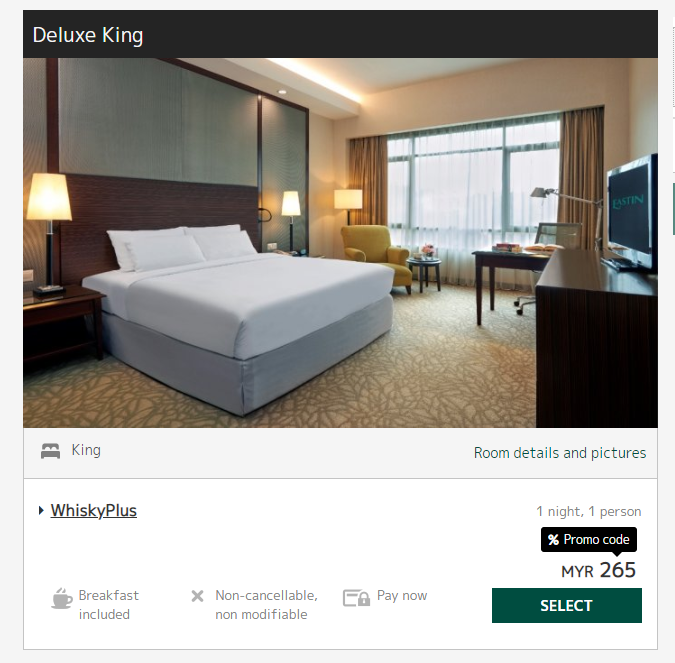Click the Eastin TV screen in photo
This screenshot has height=663, width=675.
(632, 212)
